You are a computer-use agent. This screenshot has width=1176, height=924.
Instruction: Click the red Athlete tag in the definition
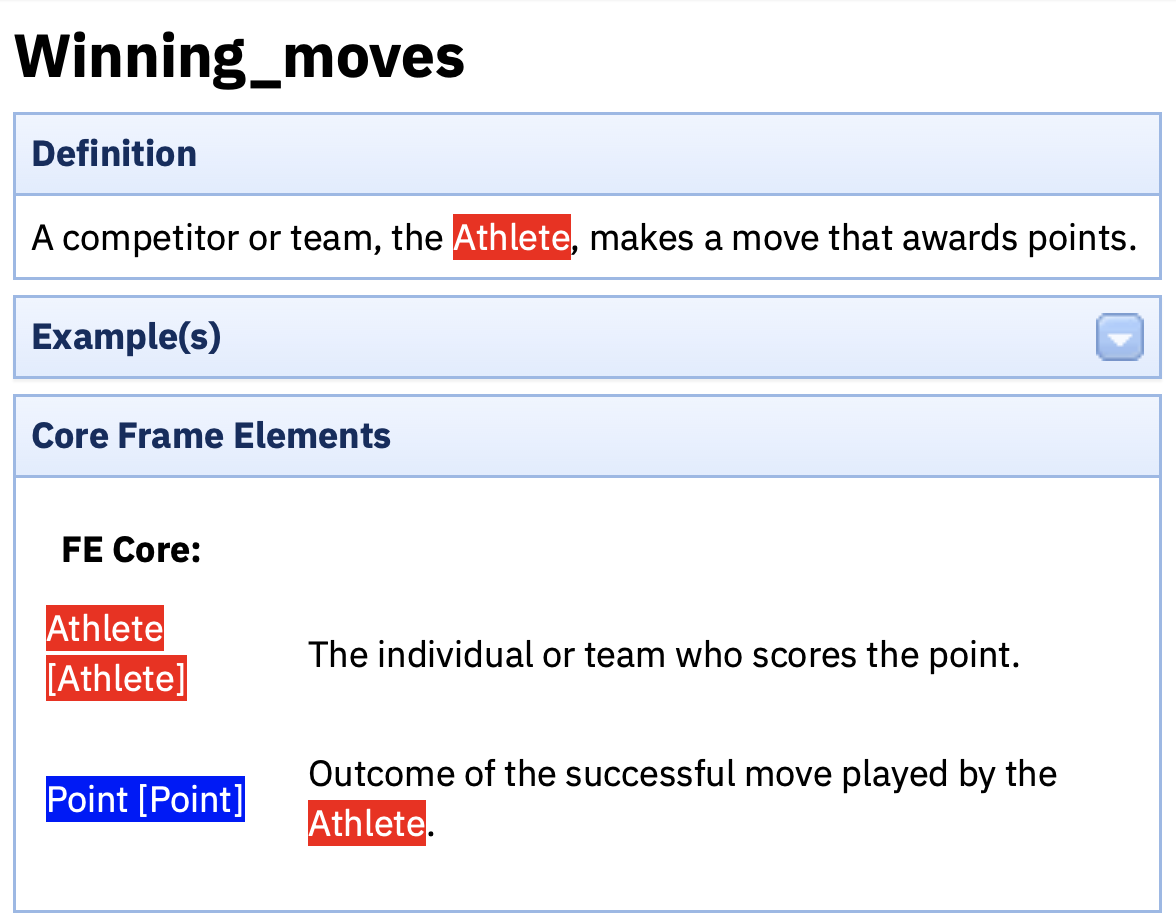pyautogui.click(x=511, y=238)
